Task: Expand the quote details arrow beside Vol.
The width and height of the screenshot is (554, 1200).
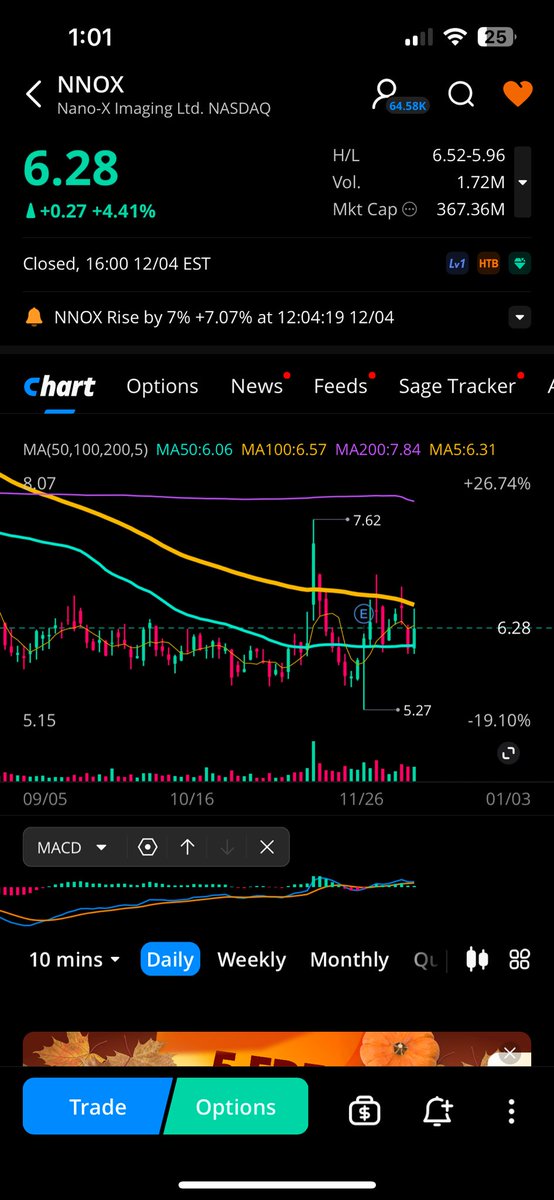Action: pyautogui.click(x=522, y=183)
